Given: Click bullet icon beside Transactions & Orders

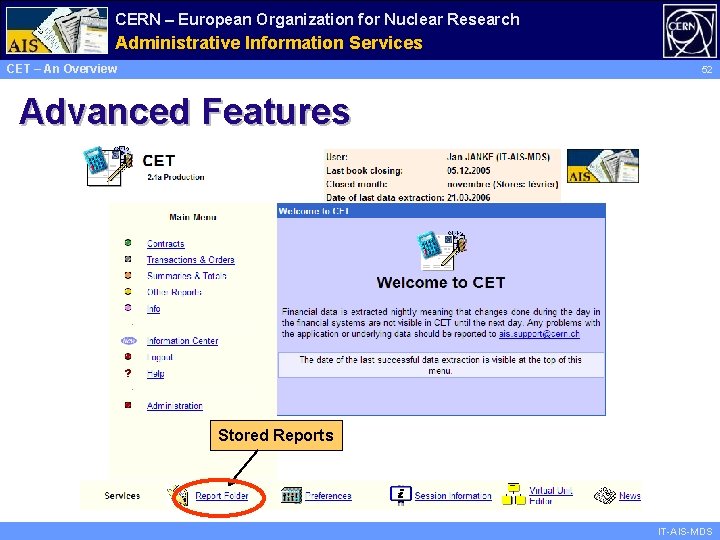Looking at the screenshot, I should click(x=128, y=259).
